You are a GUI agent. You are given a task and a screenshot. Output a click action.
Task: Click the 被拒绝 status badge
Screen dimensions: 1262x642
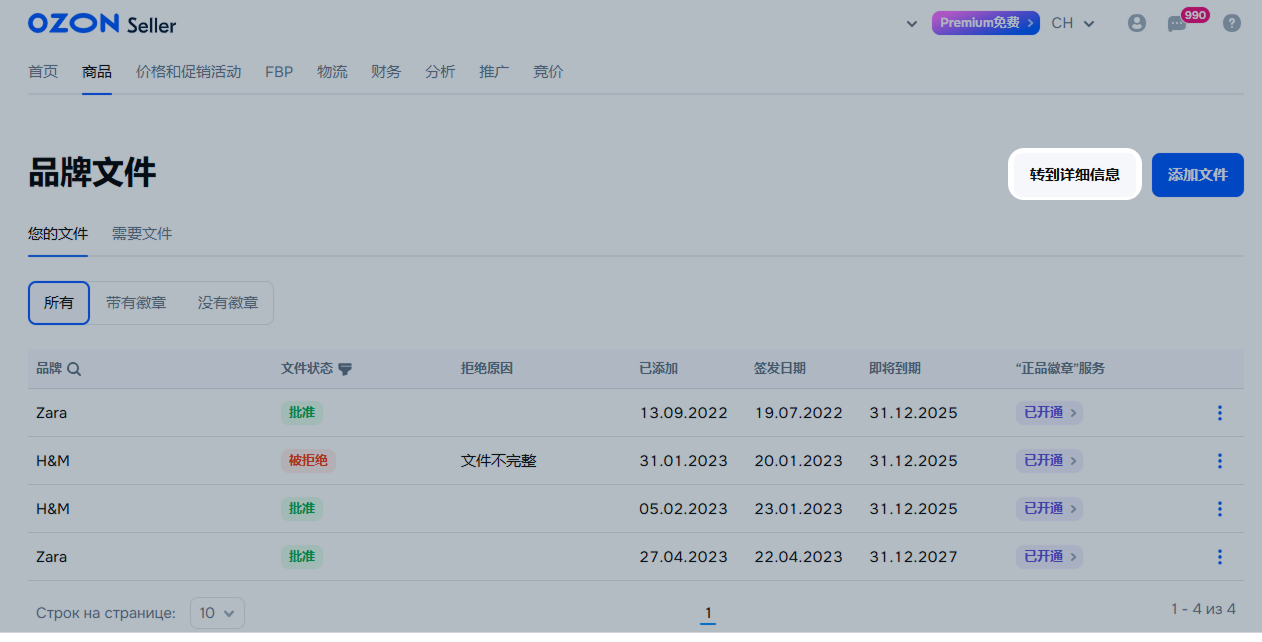click(308, 461)
